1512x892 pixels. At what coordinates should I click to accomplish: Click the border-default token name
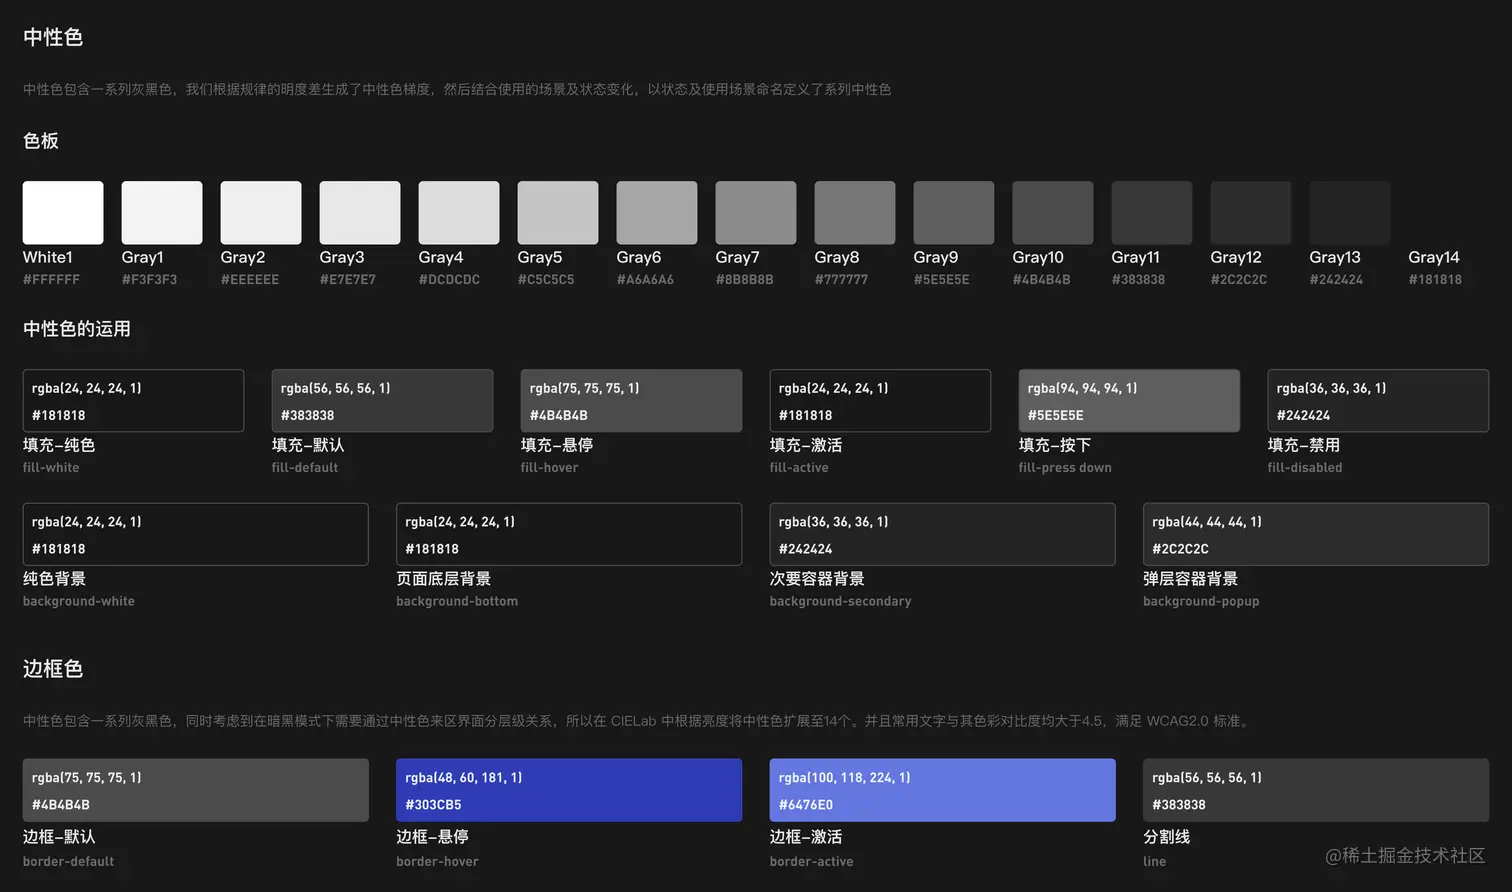[69, 862]
